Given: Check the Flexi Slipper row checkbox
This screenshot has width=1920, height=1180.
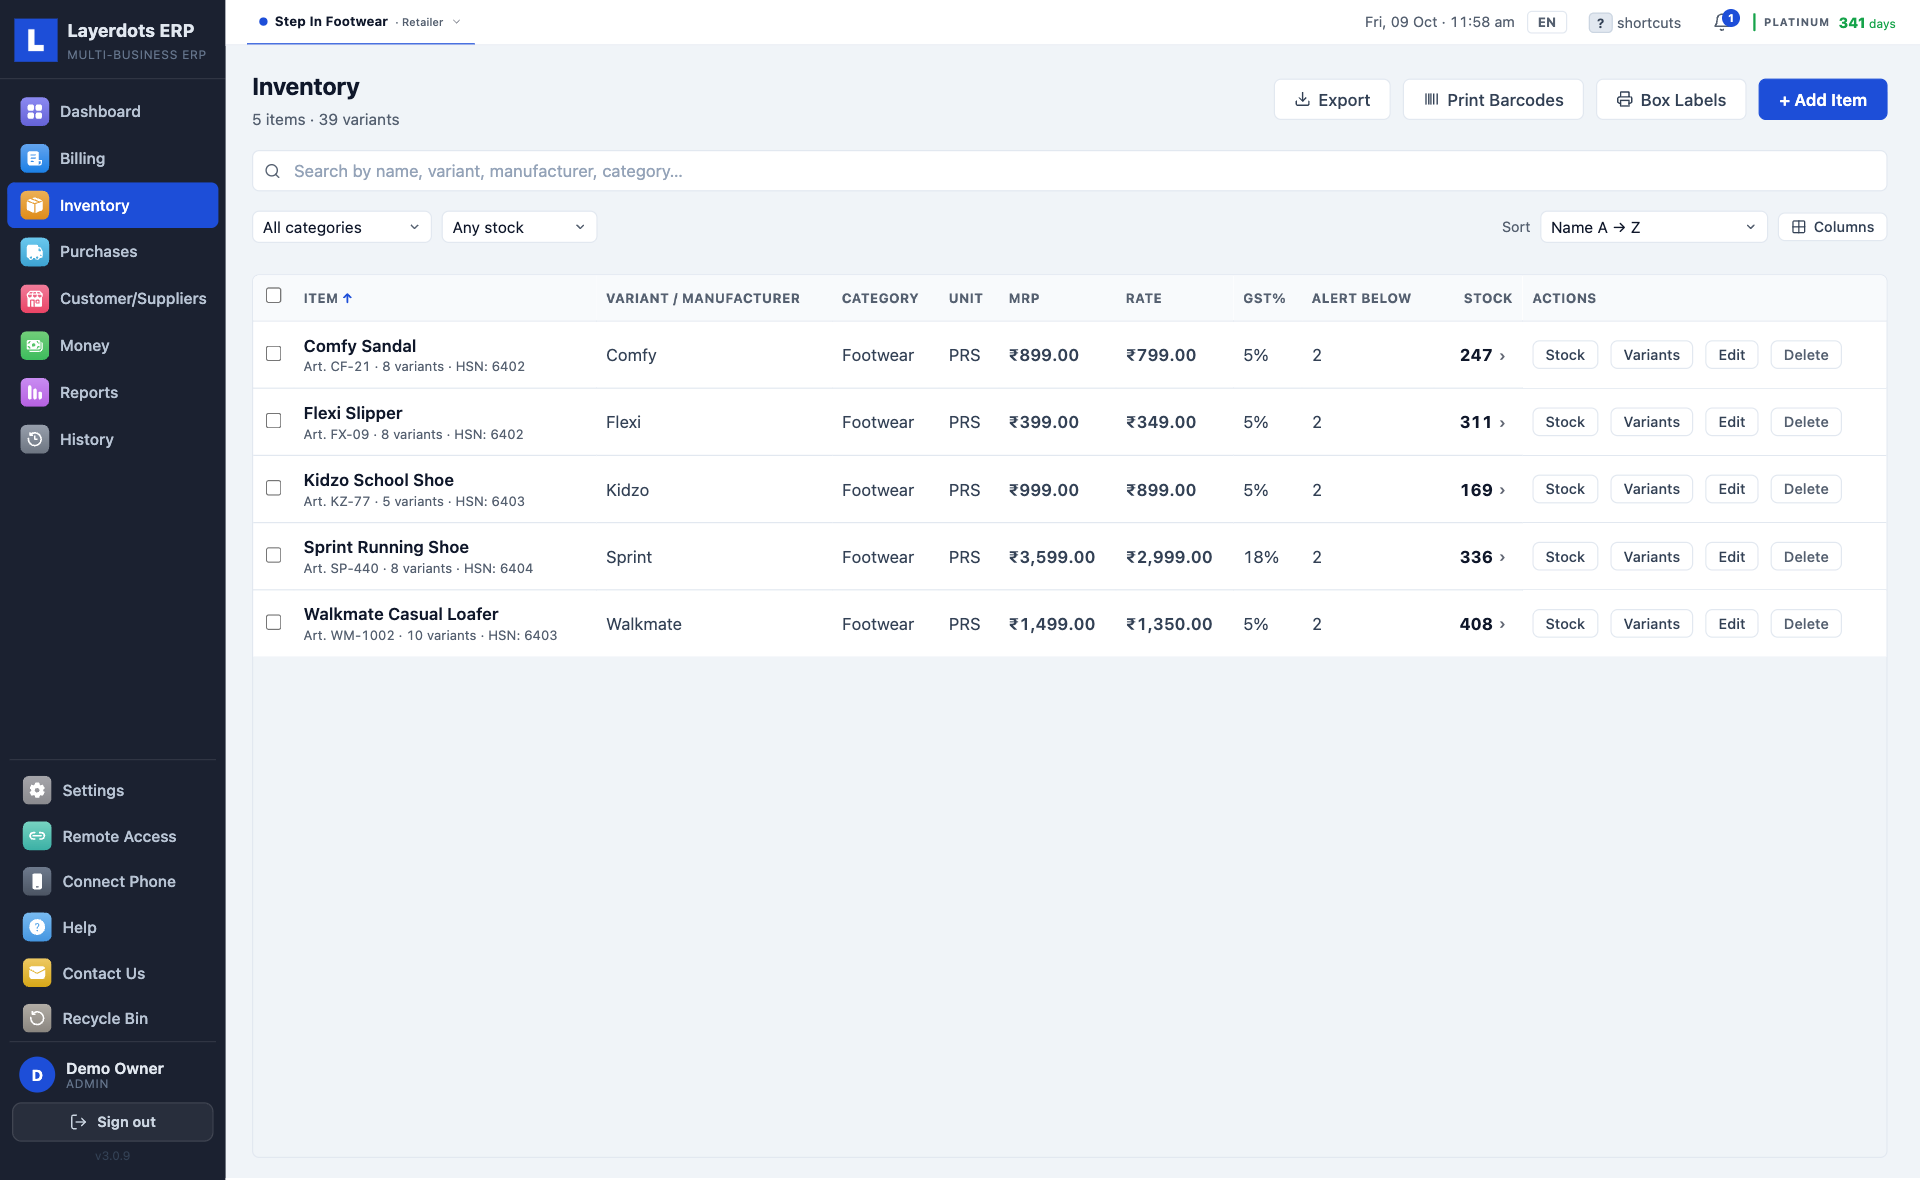Looking at the screenshot, I should (x=273, y=420).
